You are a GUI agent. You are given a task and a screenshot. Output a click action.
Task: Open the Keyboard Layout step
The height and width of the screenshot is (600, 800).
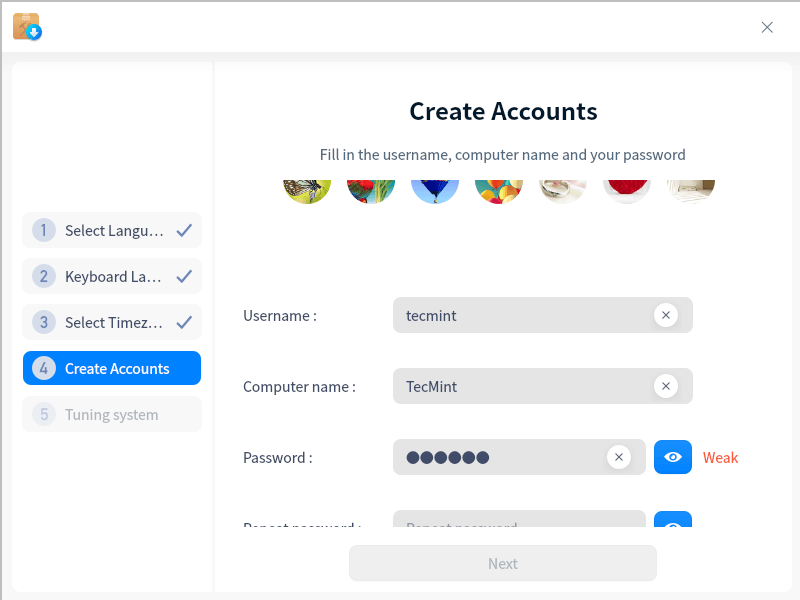pos(112,277)
